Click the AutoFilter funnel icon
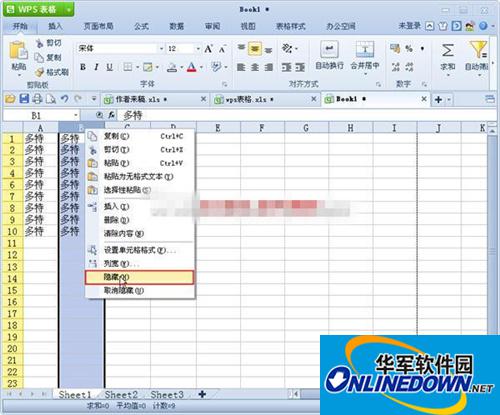 pos(479,49)
